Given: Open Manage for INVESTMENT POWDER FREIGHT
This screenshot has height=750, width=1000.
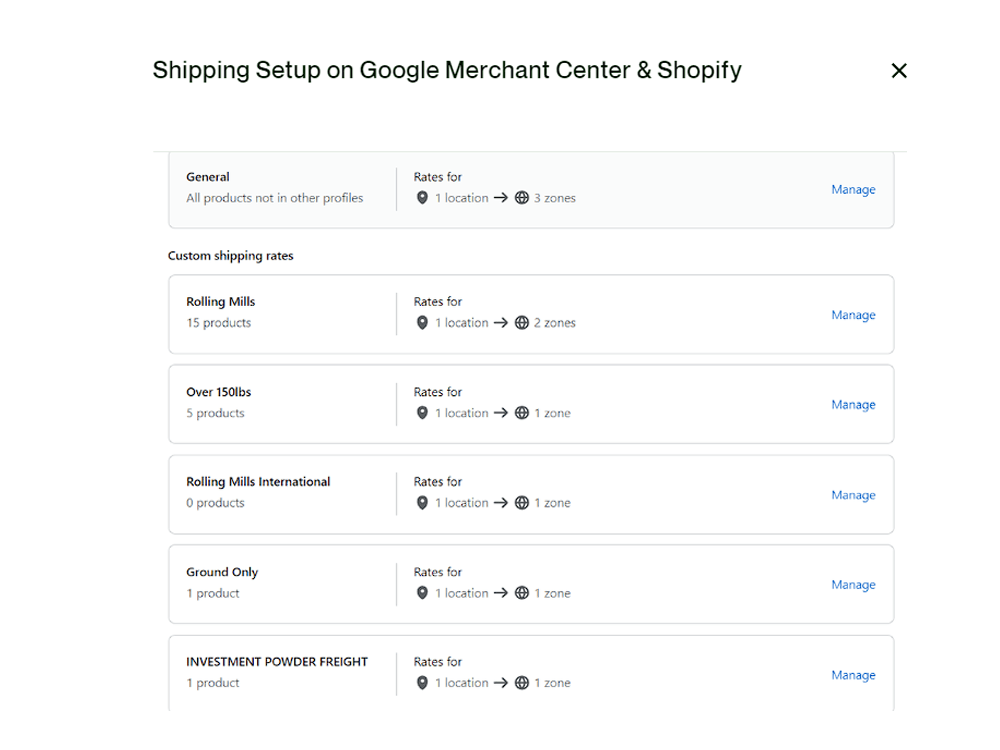Looking at the screenshot, I should tap(853, 674).
